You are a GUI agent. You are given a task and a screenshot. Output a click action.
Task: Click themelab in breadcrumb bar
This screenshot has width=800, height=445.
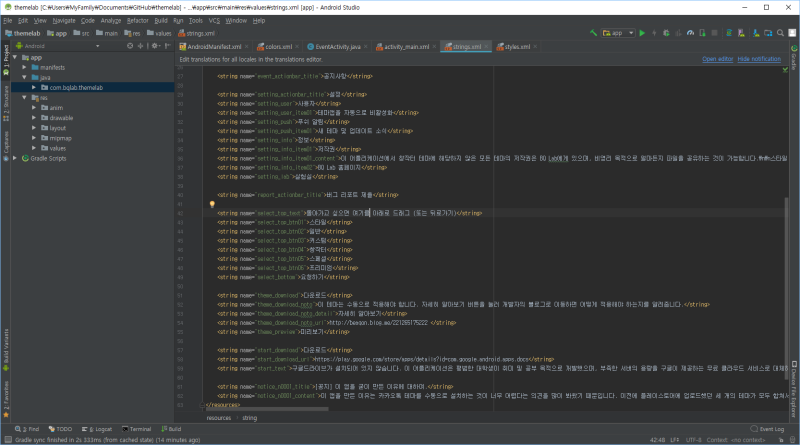pyautogui.click(x=22, y=33)
